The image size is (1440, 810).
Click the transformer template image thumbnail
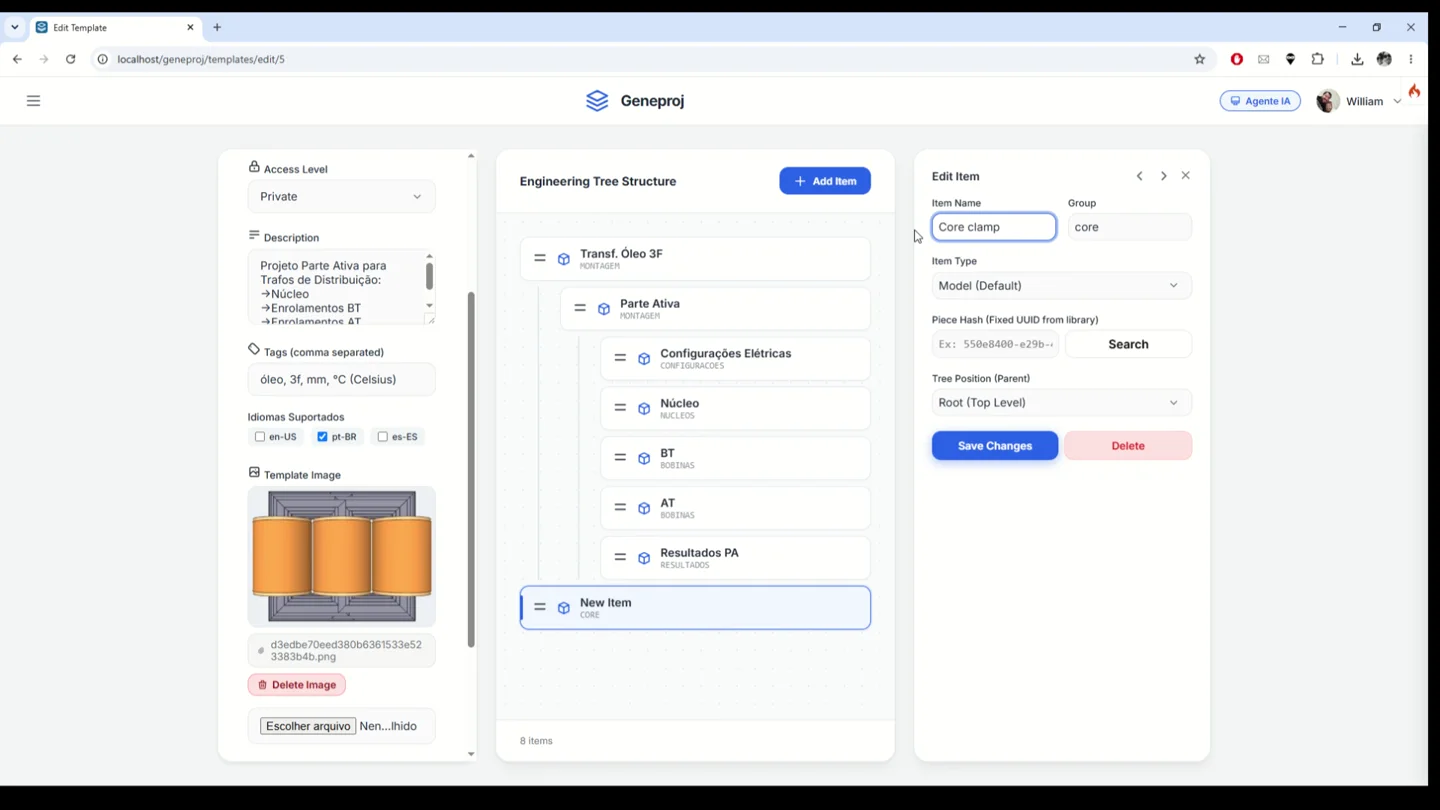click(x=342, y=556)
